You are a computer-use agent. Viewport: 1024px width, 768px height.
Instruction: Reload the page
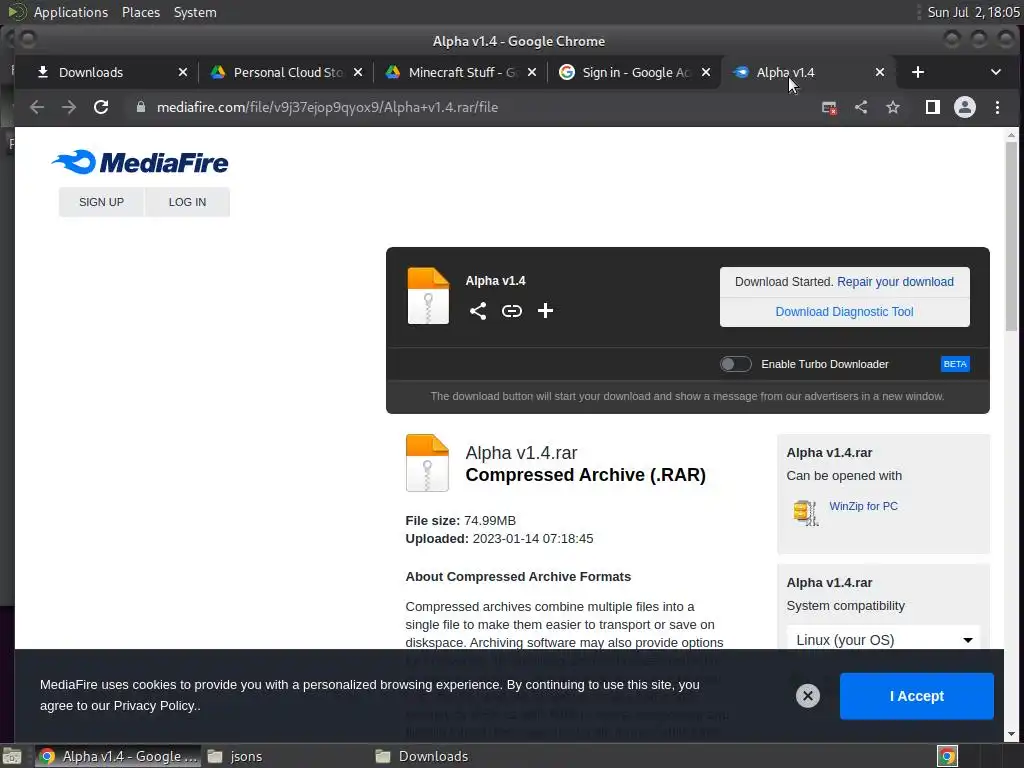pos(101,107)
